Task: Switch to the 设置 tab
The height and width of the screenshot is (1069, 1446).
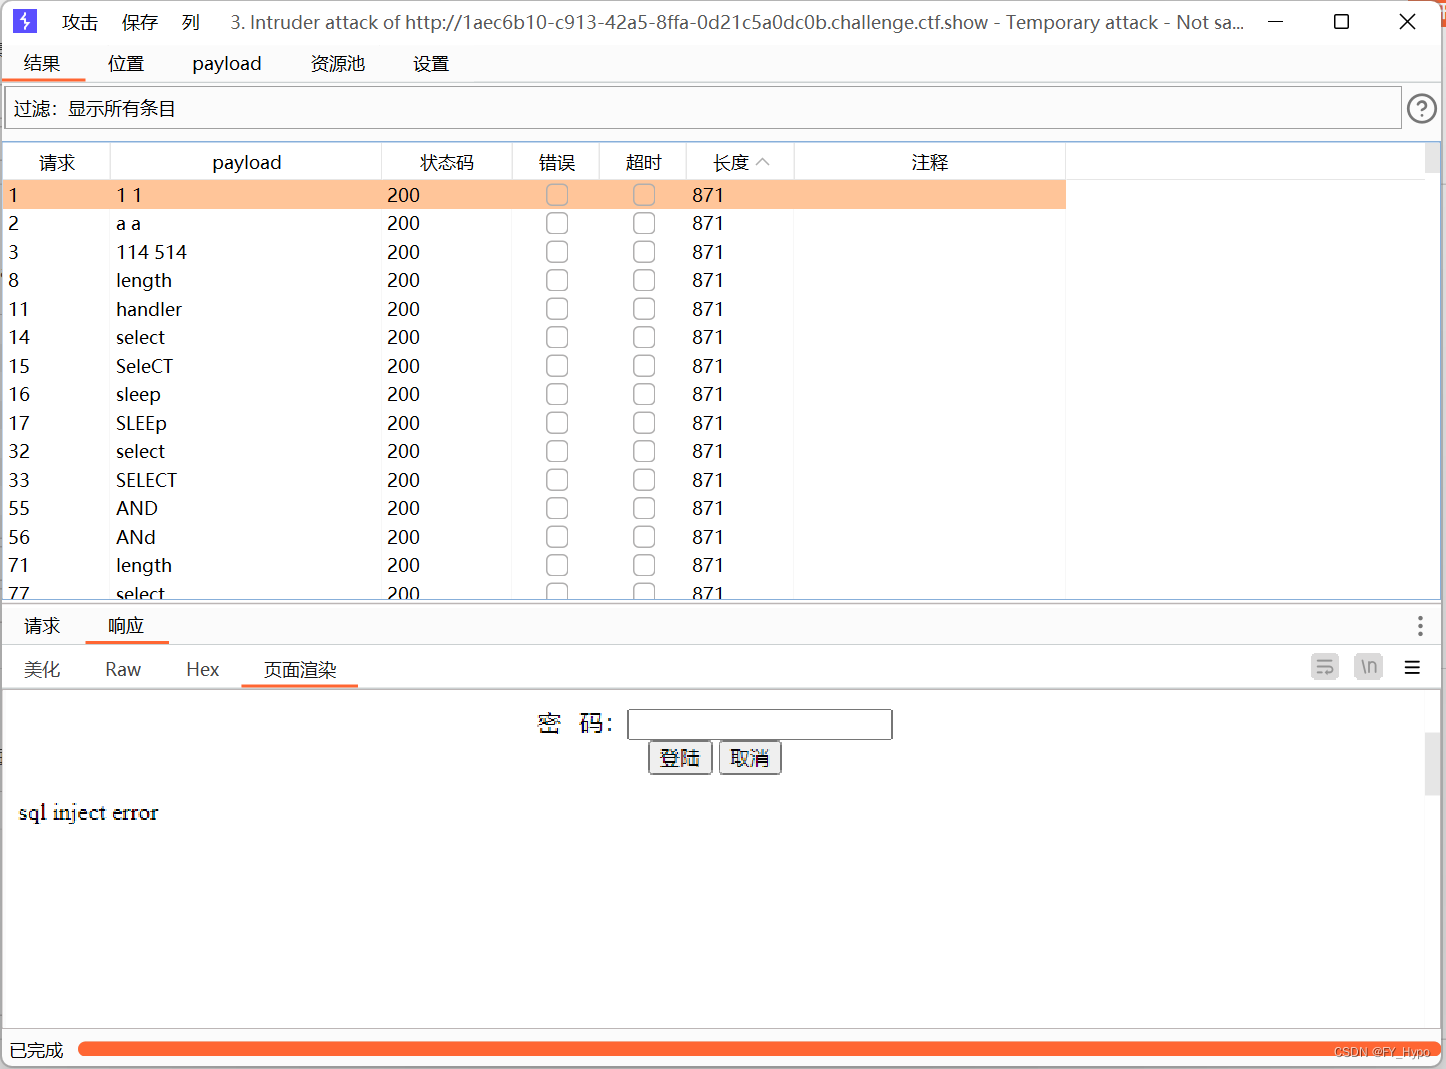Action: pyautogui.click(x=431, y=63)
